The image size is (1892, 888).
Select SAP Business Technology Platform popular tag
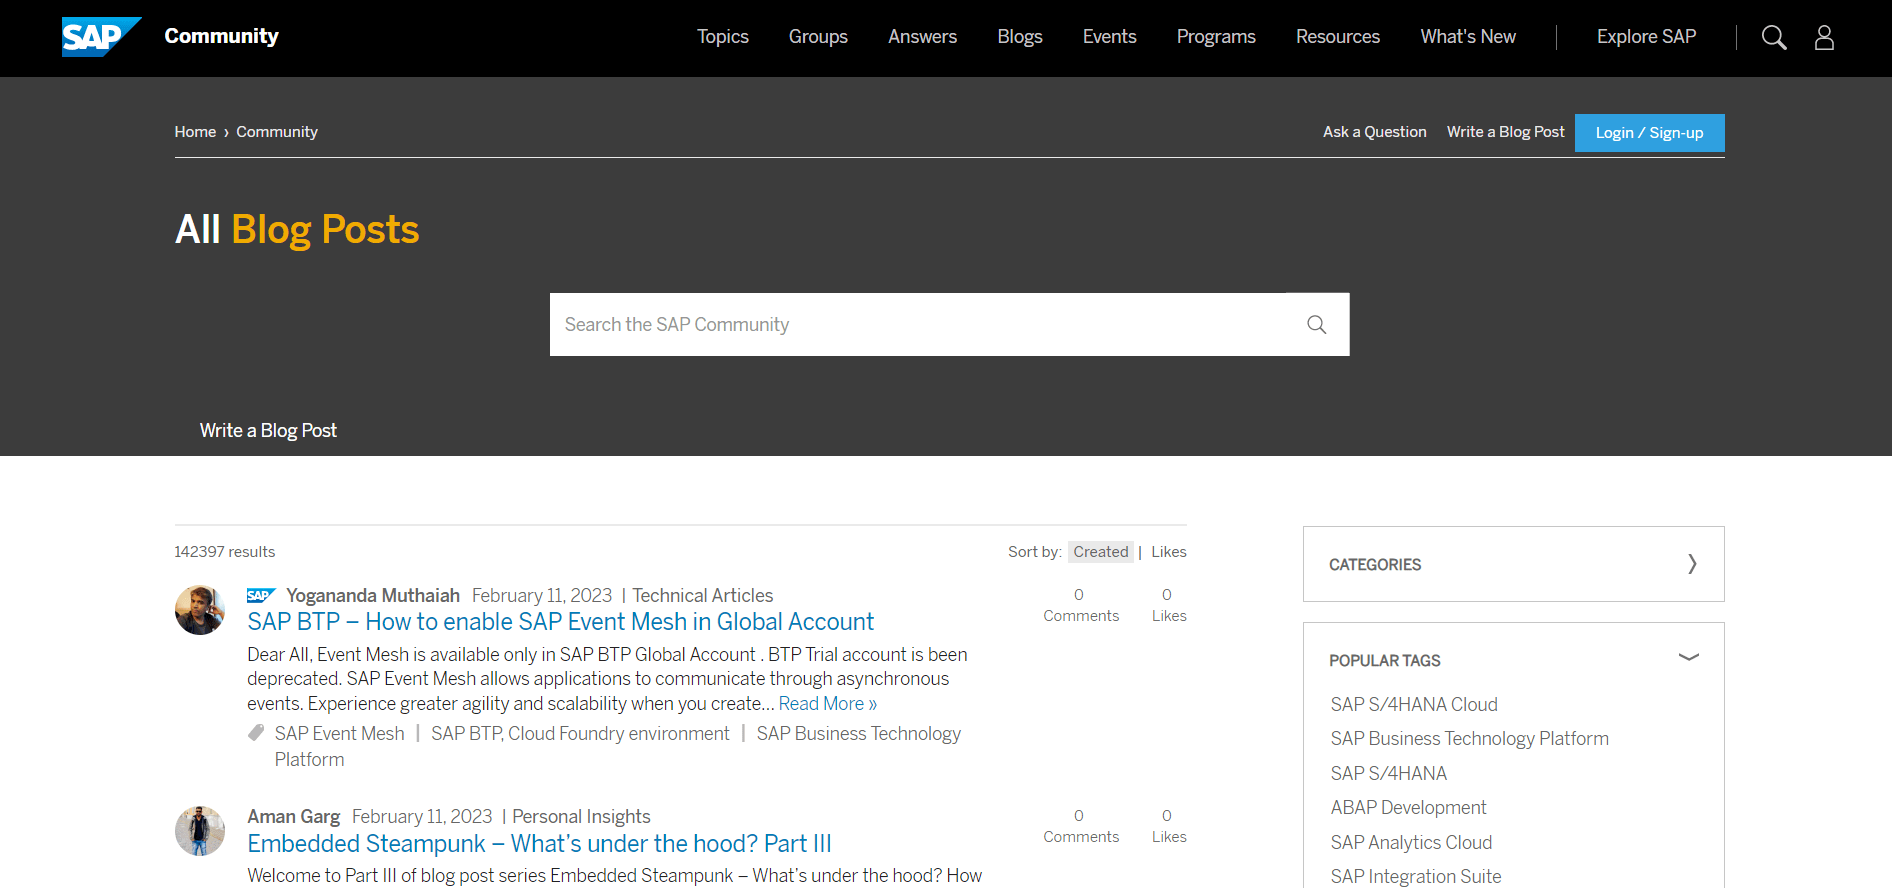[1470, 739]
